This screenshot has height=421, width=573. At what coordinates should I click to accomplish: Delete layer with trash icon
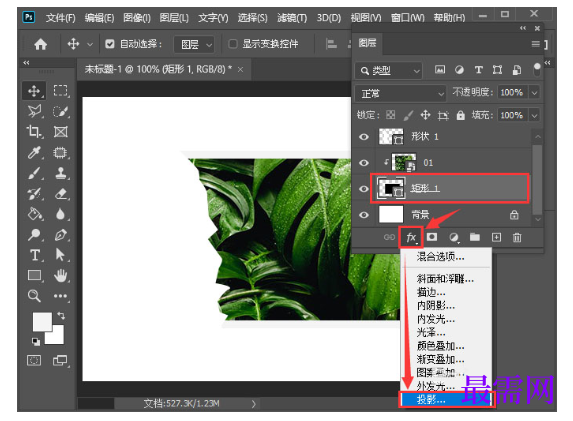[517, 238]
